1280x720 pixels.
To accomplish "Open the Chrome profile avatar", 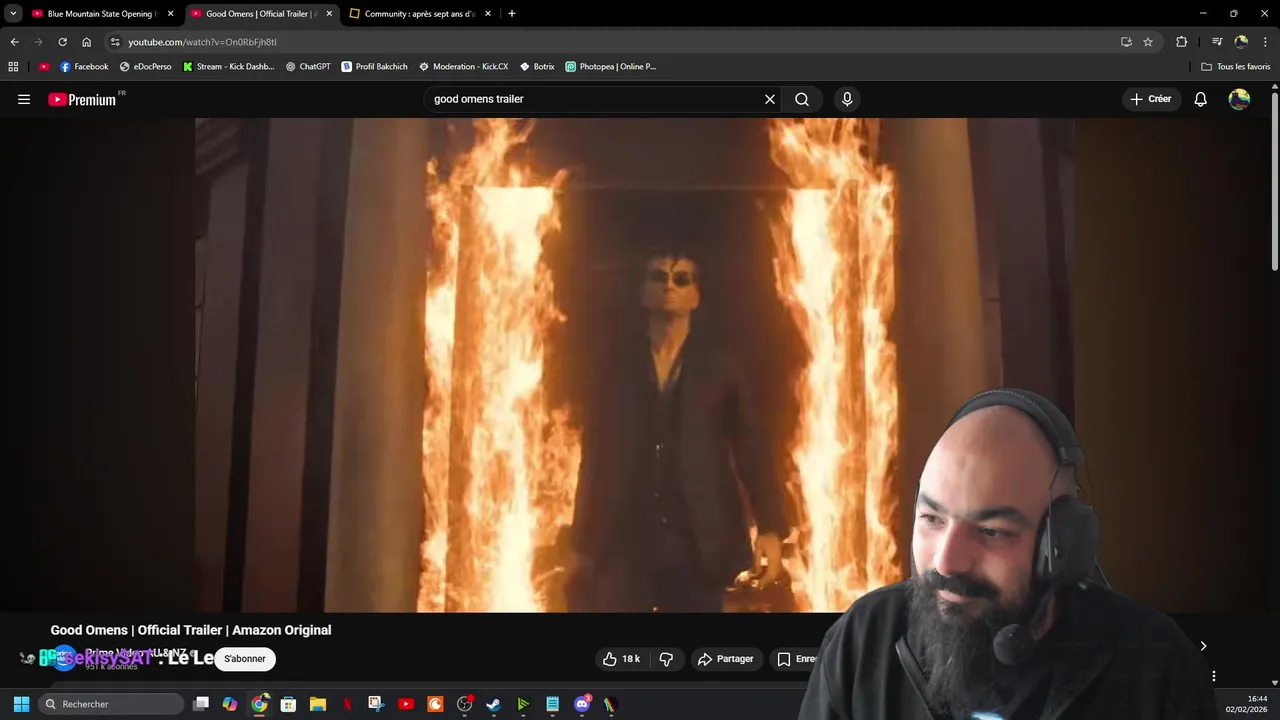I will pos(1241,42).
